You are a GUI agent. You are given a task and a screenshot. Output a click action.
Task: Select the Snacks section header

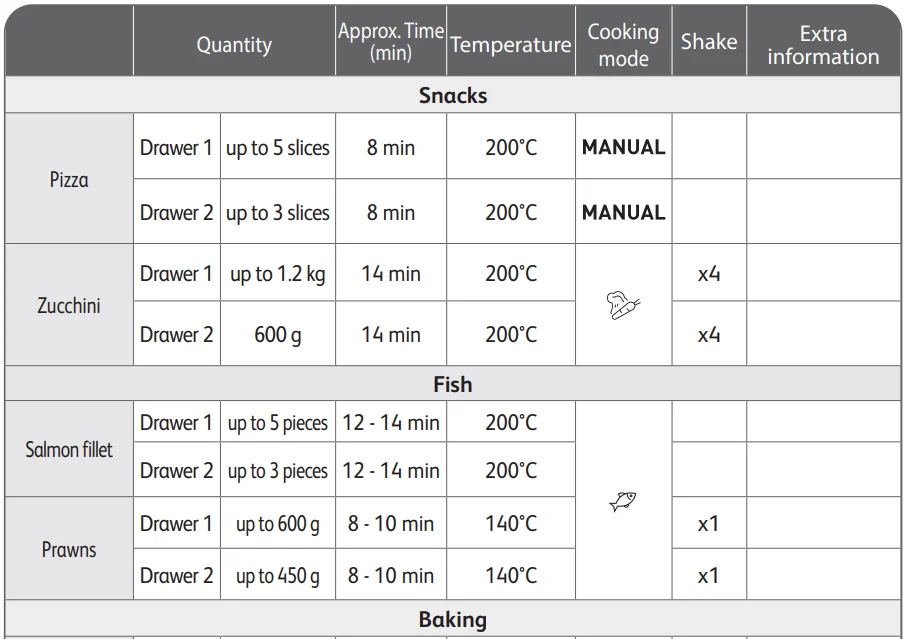click(453, 96)
